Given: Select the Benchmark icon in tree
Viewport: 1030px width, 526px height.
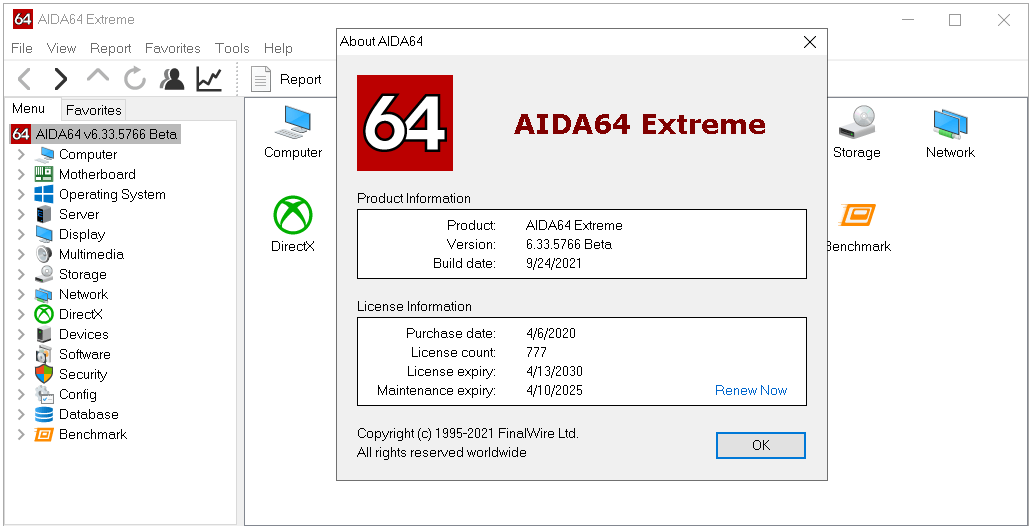Looking at the screenshot, I should coord(44,435).
